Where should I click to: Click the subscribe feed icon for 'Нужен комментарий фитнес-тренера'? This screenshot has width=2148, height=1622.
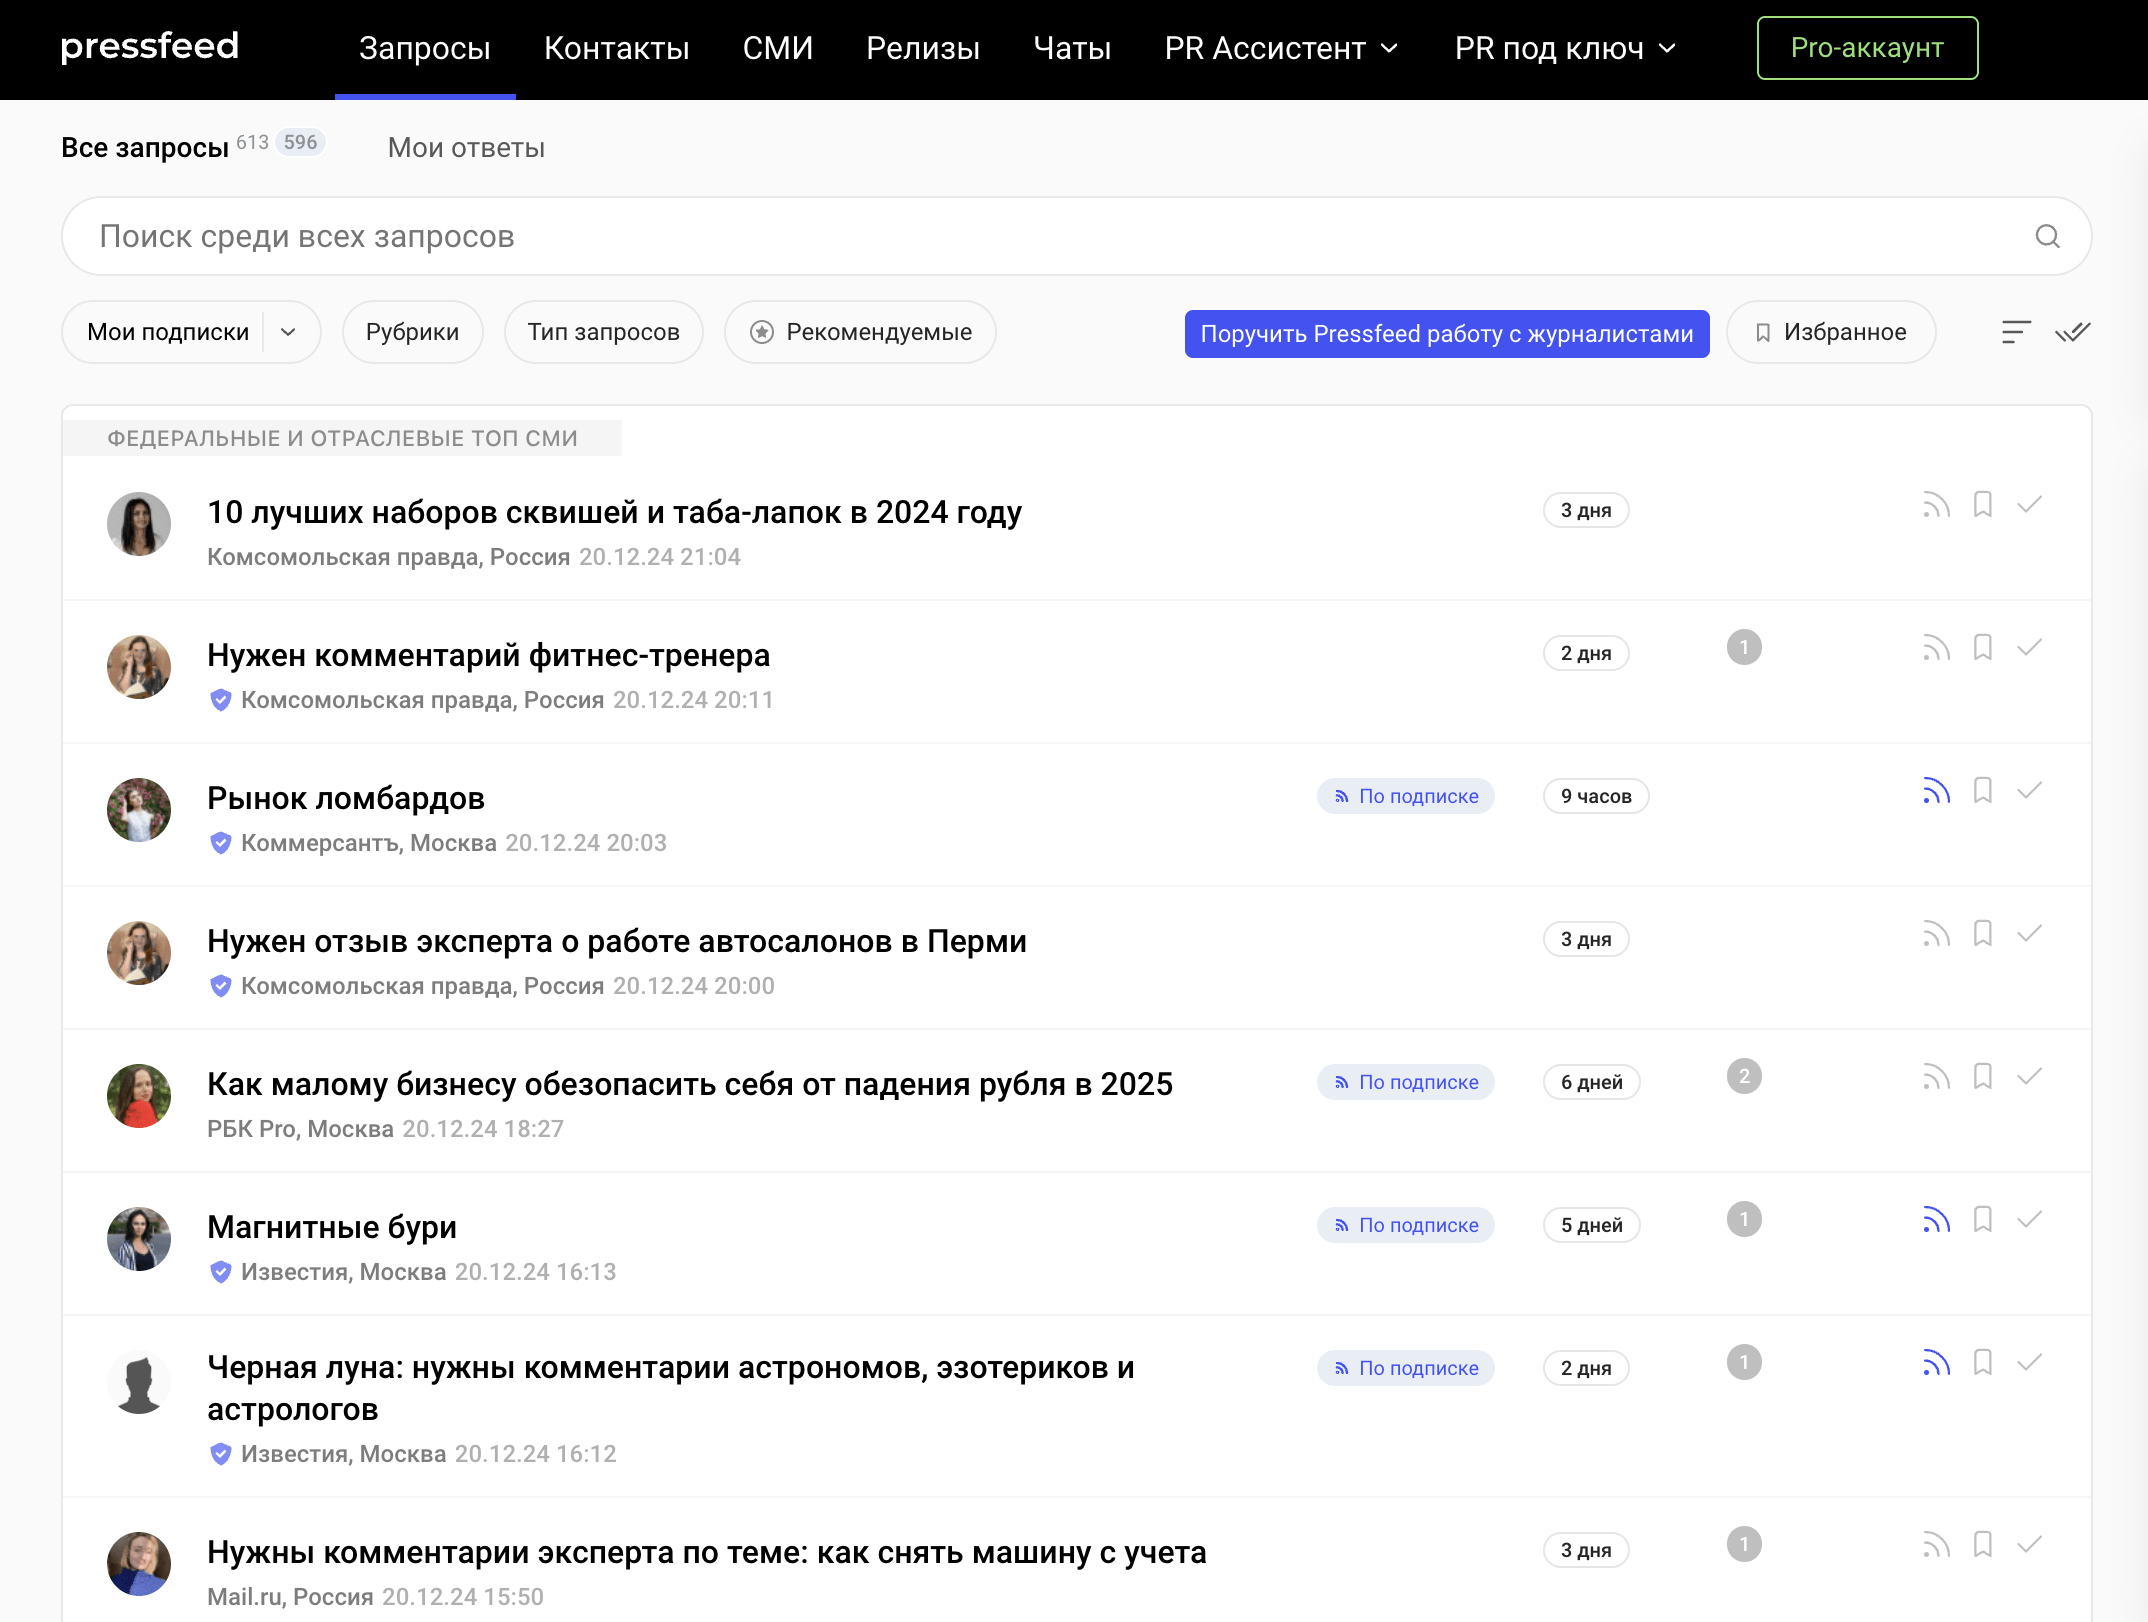(x=1936, y=648)
